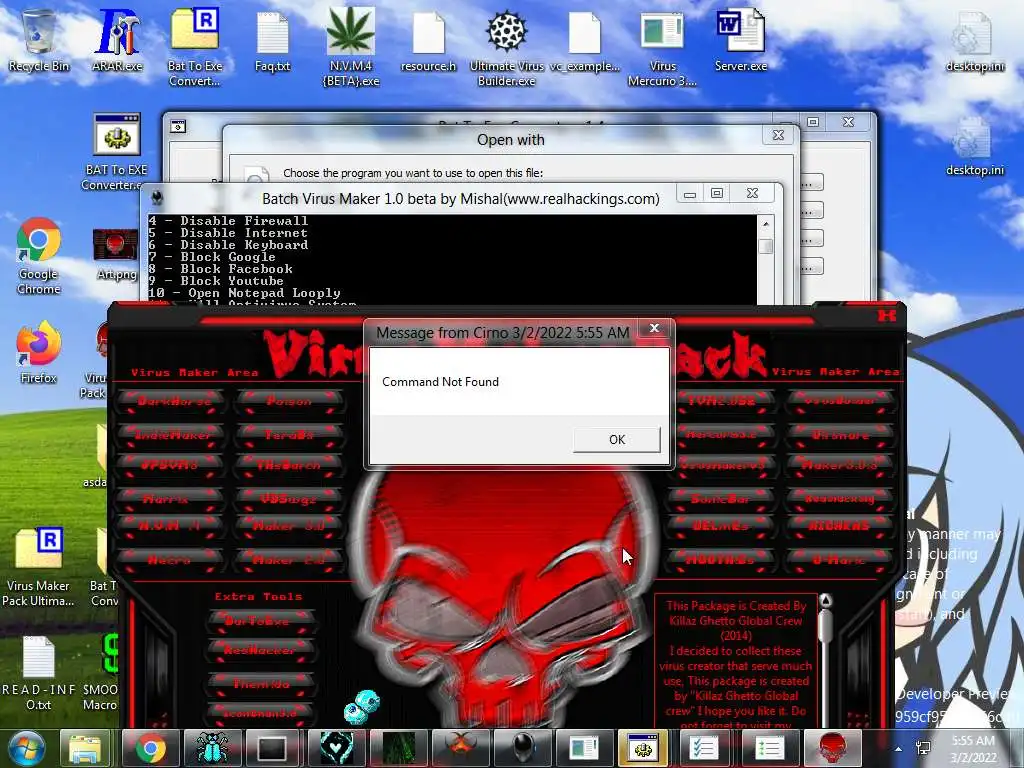Switch to alien head taskbar app
Viewport: 1024px width, 768px height.
pyautogui.click(x=522, y=748)
